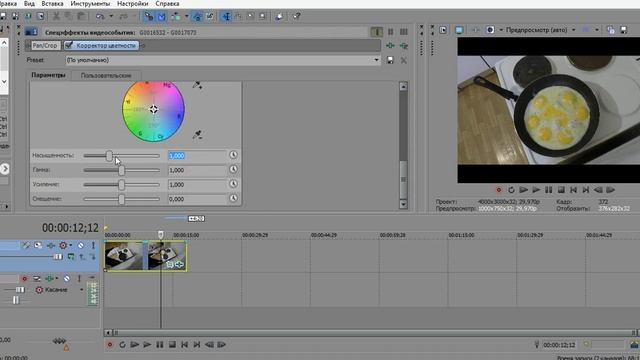Toggle loop playback in timeline transport
Image resolution: width=640 pixels, height=360 pixels.
tap(122, 345)
